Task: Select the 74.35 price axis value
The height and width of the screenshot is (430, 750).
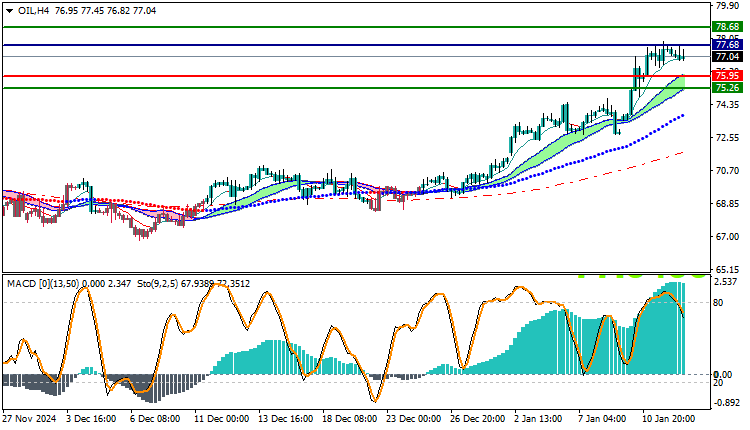Action: pos(727,105)
